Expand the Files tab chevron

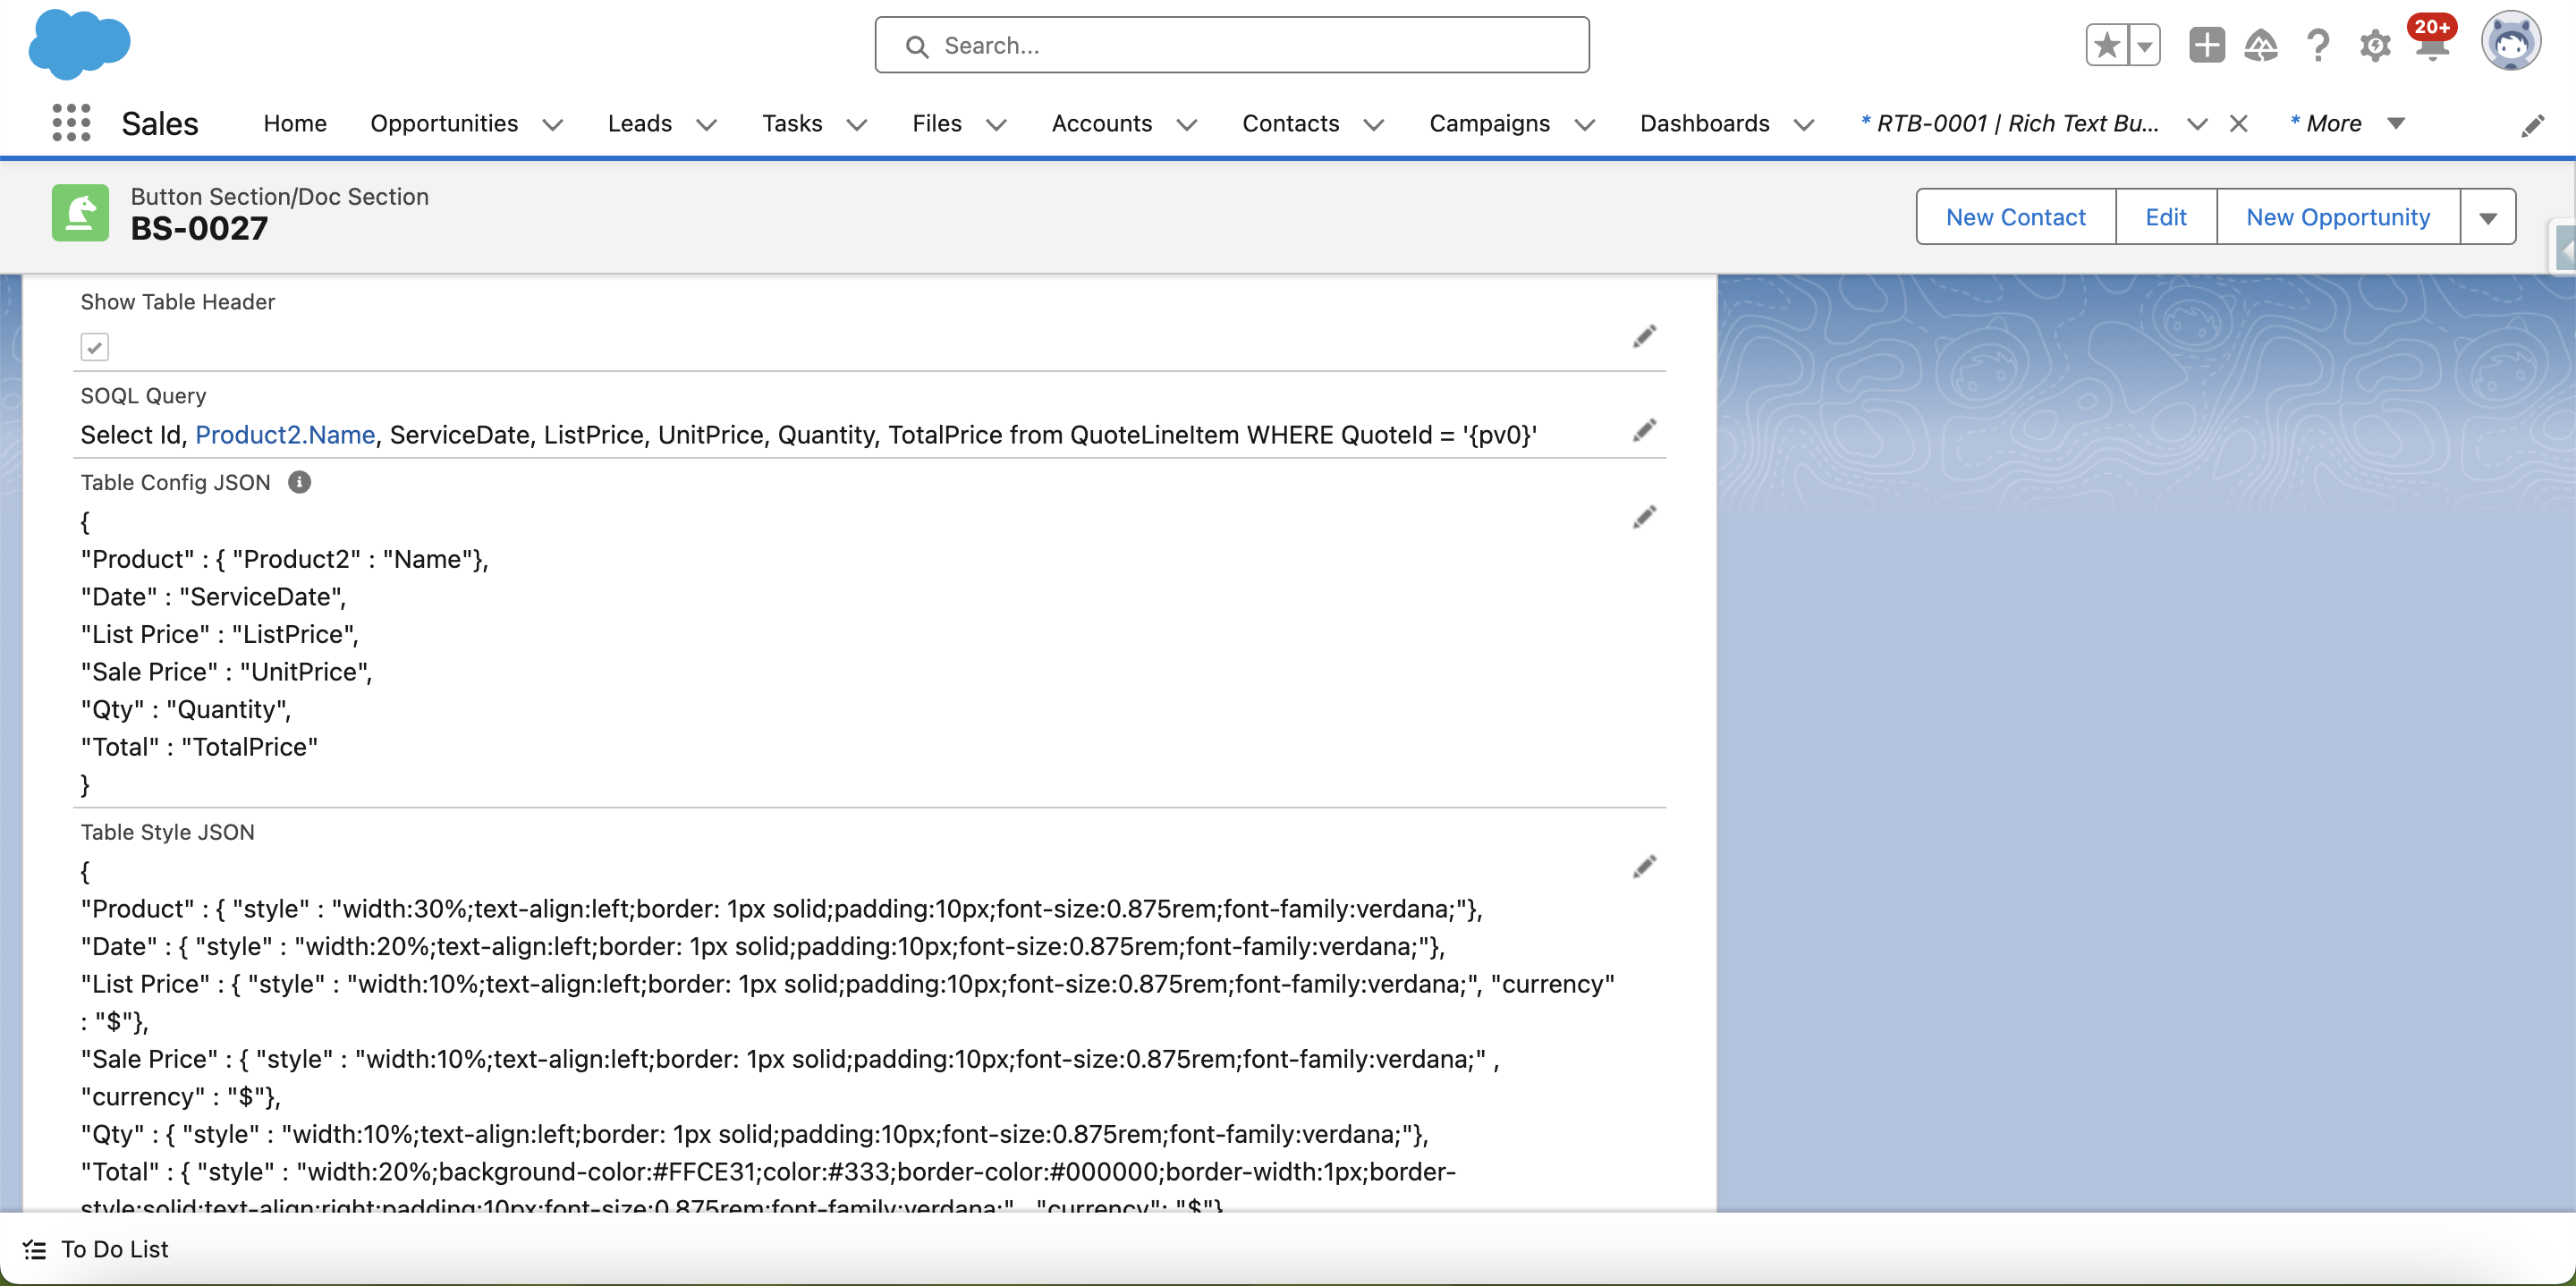pyautogui.click(x=995, y=124)
